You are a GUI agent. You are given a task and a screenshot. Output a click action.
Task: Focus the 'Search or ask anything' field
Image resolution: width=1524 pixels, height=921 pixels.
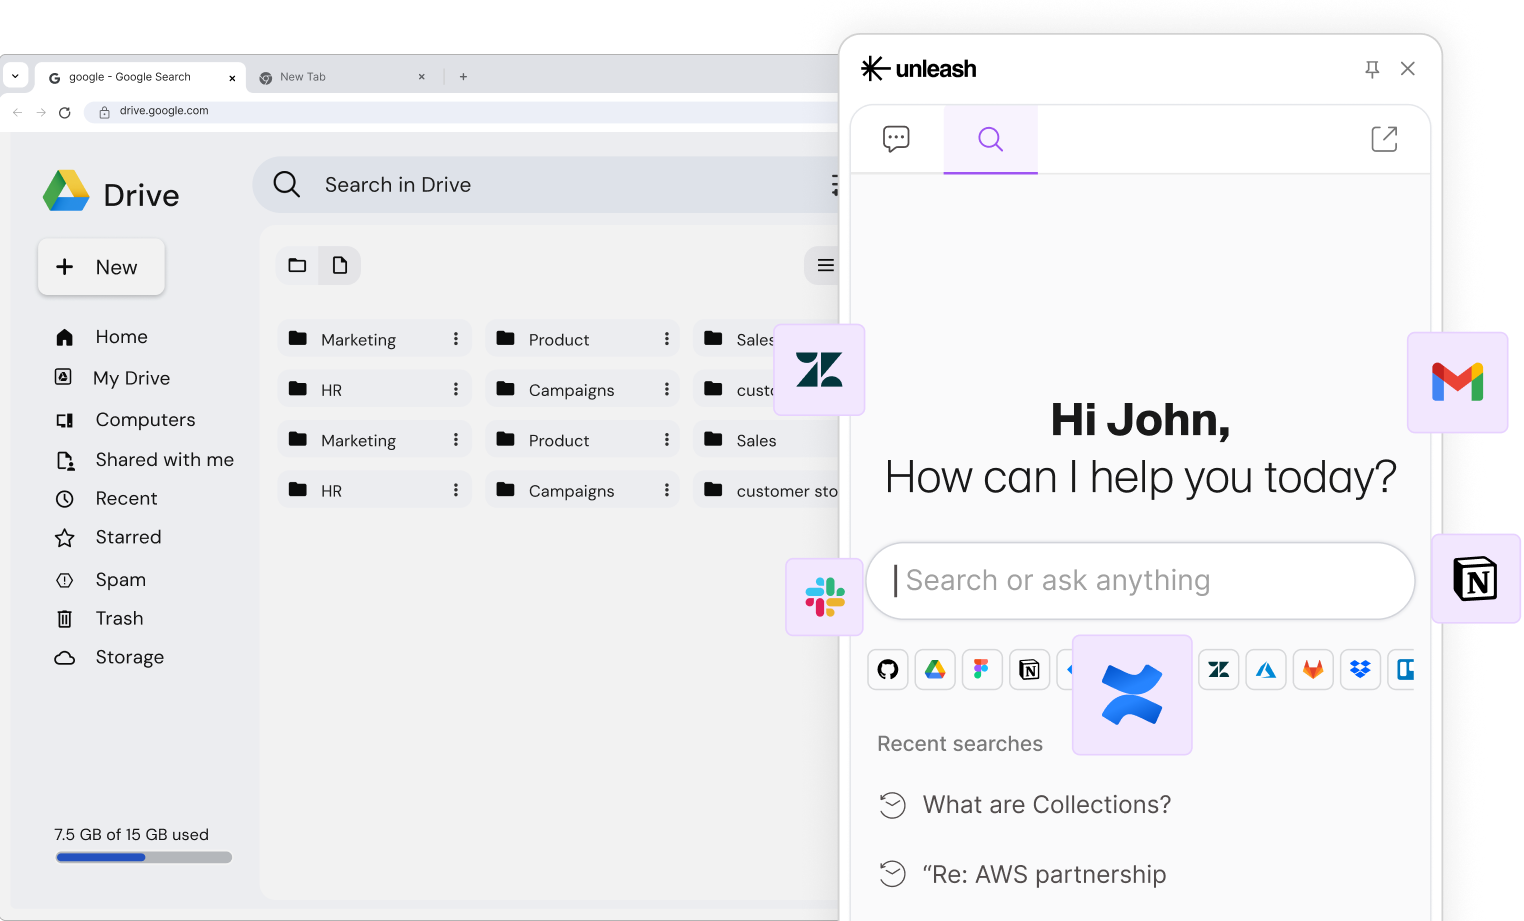(x=1140, y=581)
